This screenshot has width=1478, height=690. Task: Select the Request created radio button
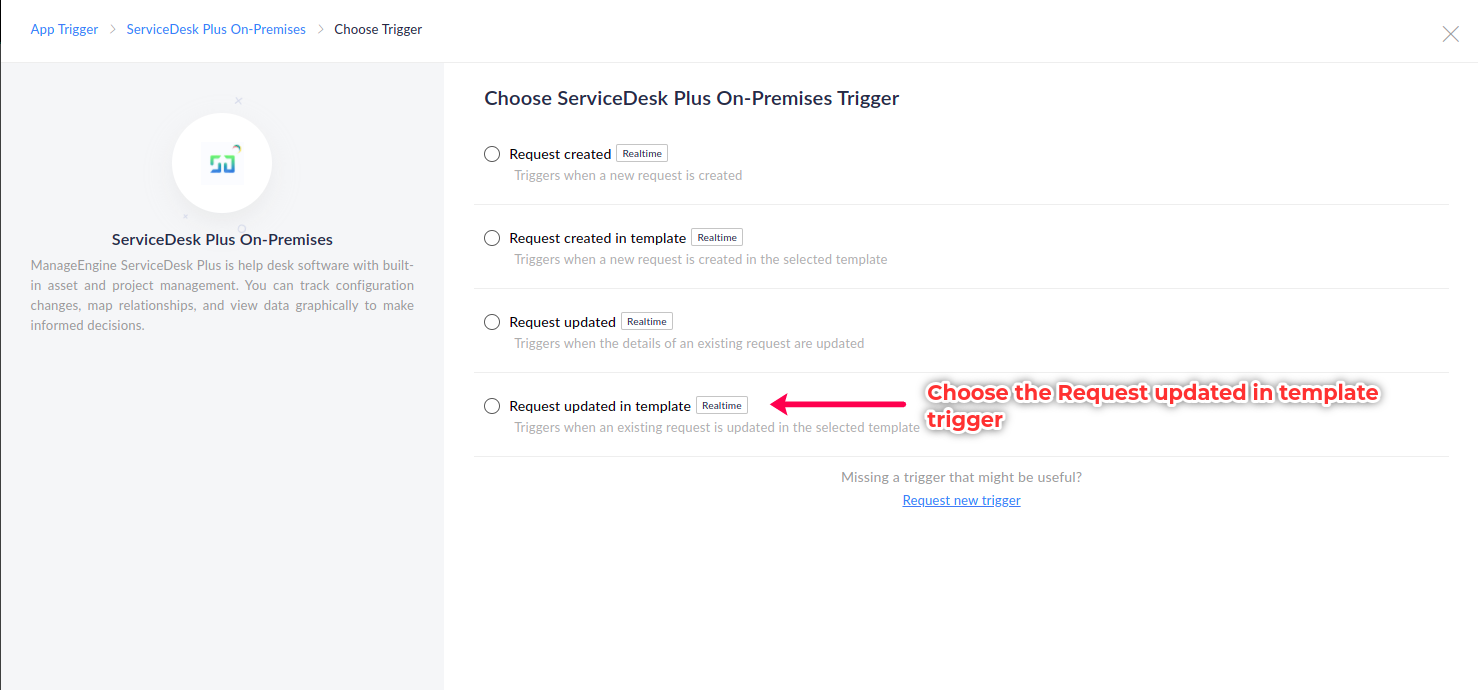click(x=492, y=154)
